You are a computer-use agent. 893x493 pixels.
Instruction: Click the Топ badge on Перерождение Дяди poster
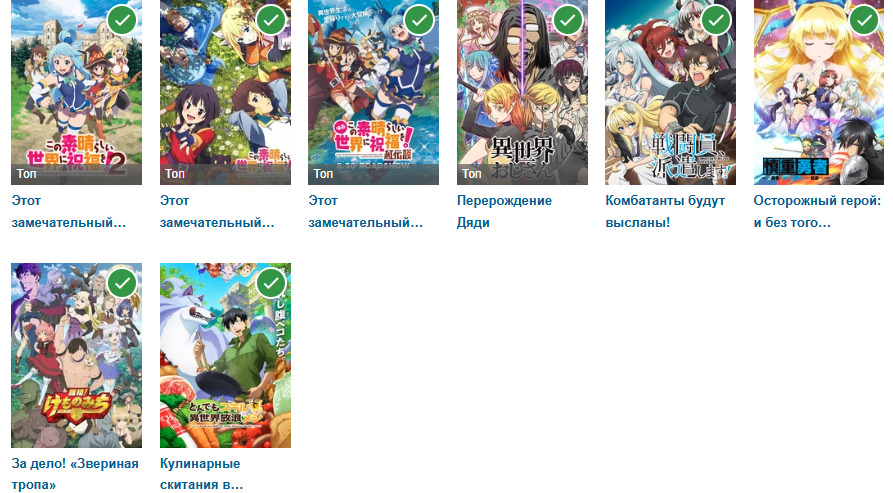coord(472,174)
